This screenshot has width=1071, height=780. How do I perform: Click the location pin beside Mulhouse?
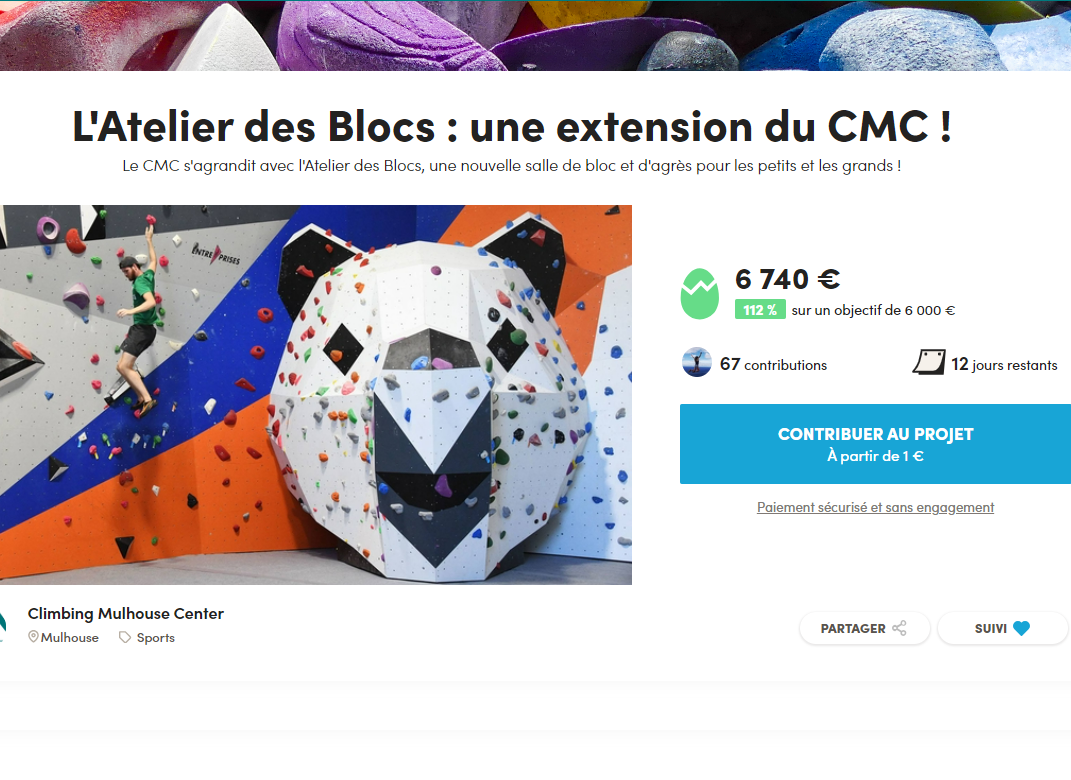(33, 637)
